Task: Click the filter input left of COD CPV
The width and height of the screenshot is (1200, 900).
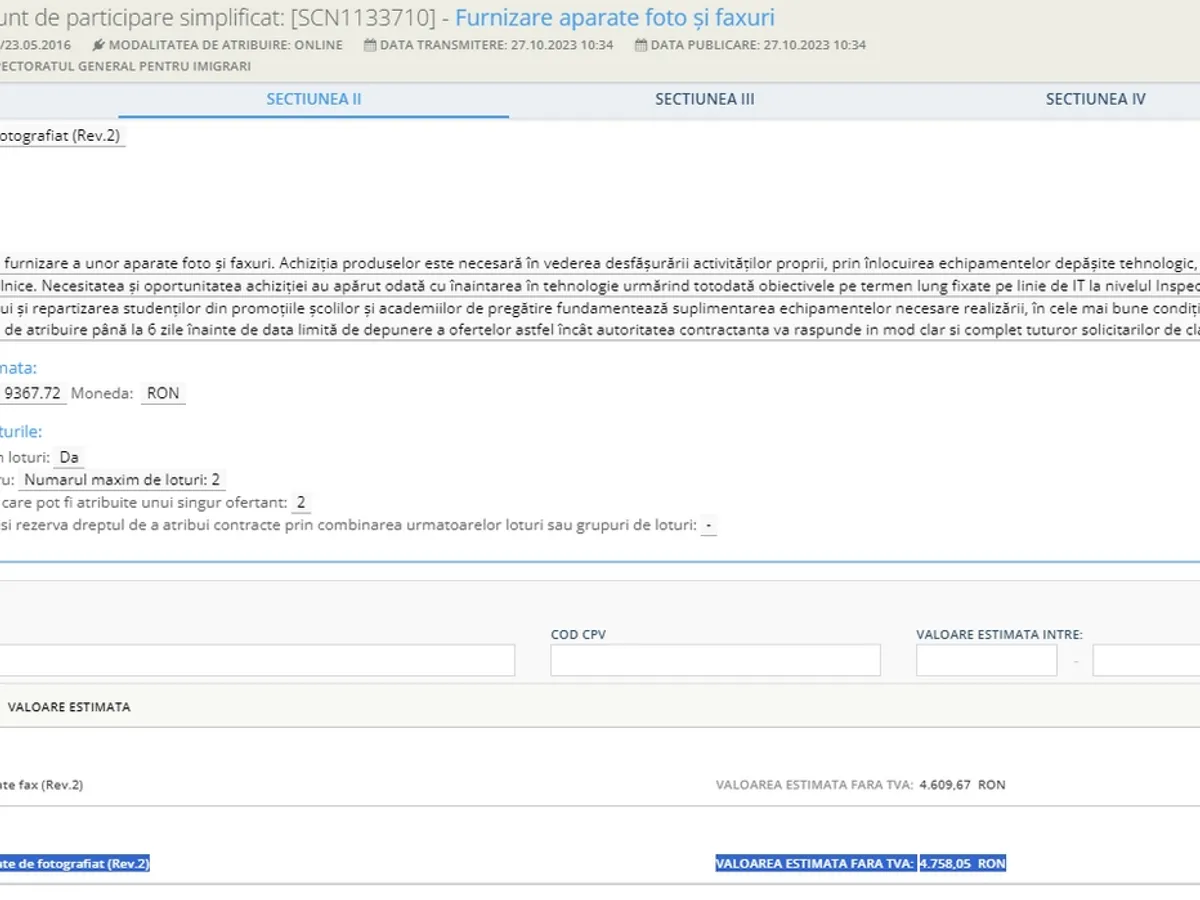Action: pos(256,660)
